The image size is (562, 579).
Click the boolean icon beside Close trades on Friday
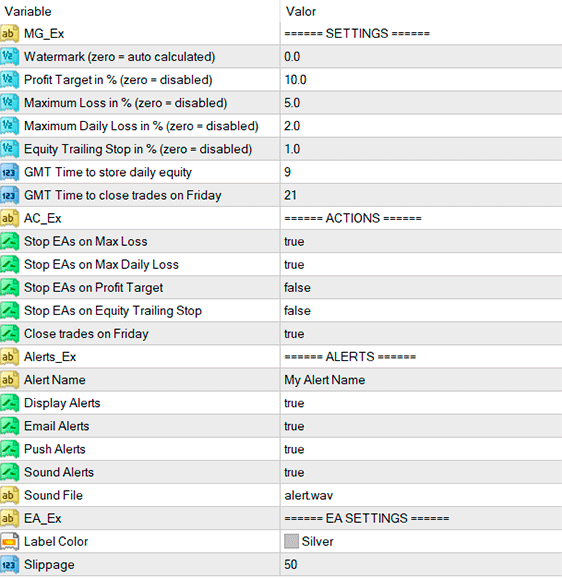(9, 334)
